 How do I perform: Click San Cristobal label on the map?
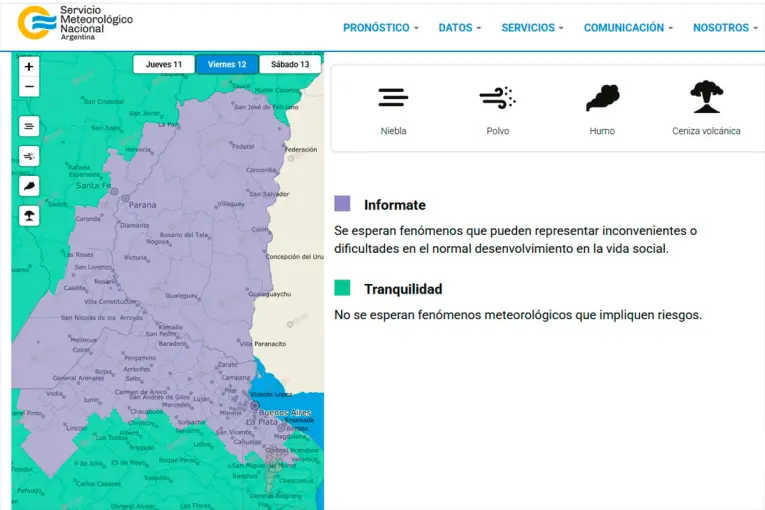click(x=103, y=102)
